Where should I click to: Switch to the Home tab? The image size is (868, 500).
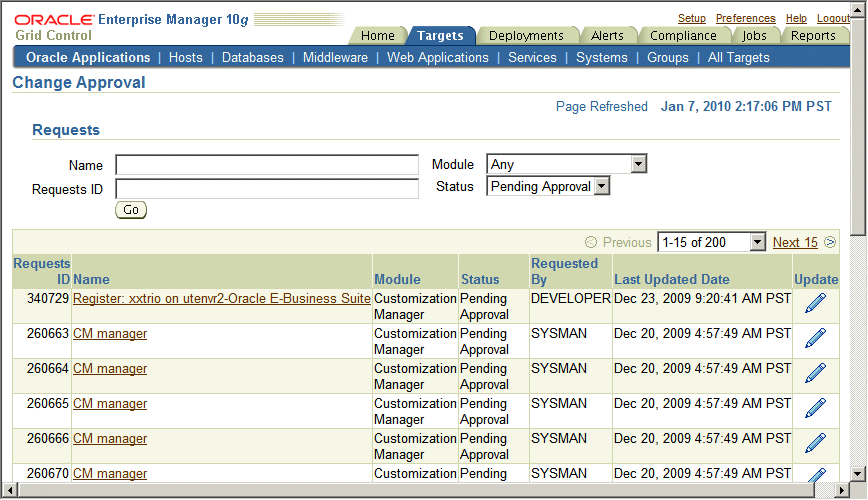[378, 35]
